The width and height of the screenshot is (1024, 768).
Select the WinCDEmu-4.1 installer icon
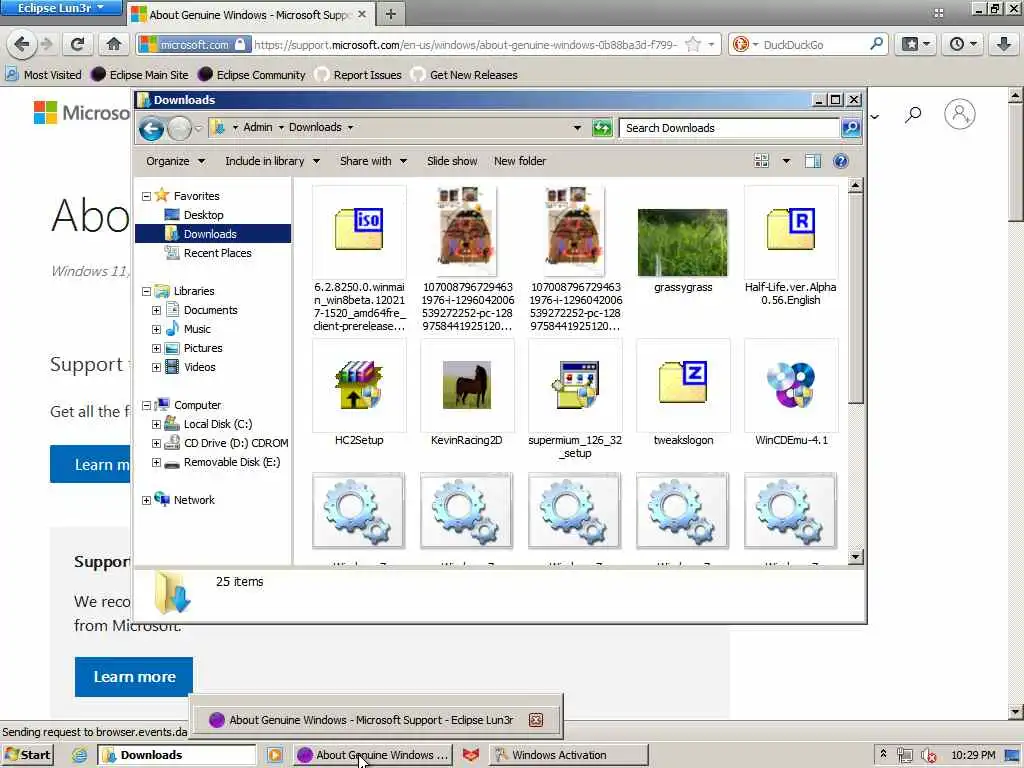[x=791, y=384]
